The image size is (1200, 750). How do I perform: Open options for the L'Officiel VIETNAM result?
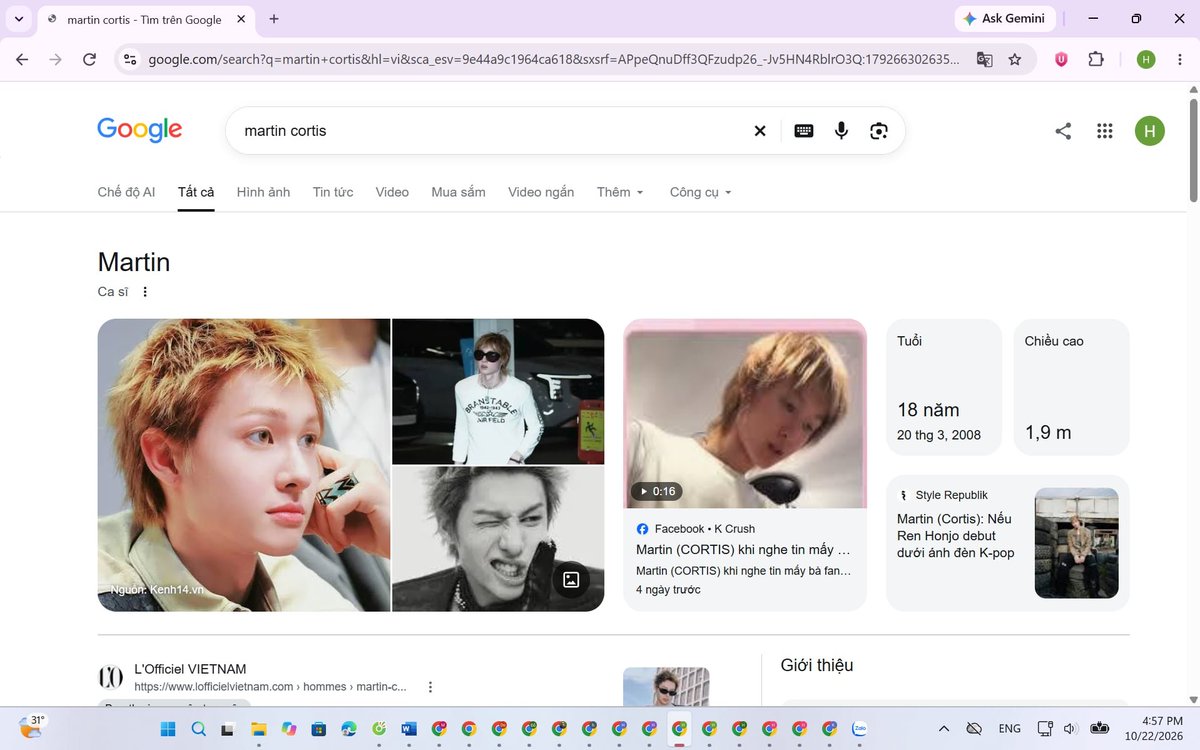431,687
